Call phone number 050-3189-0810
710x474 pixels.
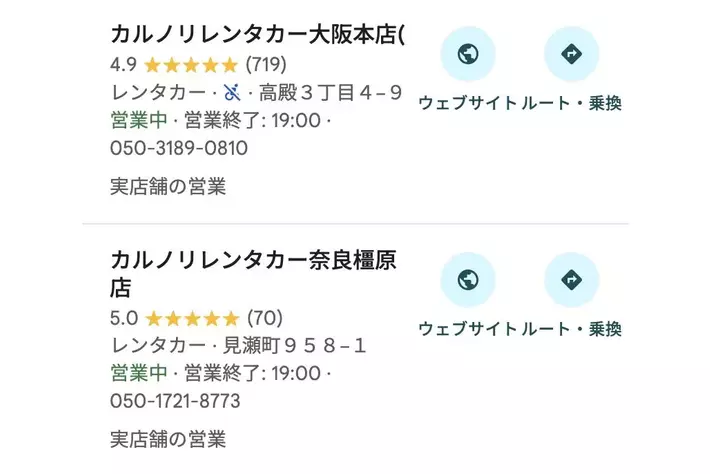coord(179,148)
